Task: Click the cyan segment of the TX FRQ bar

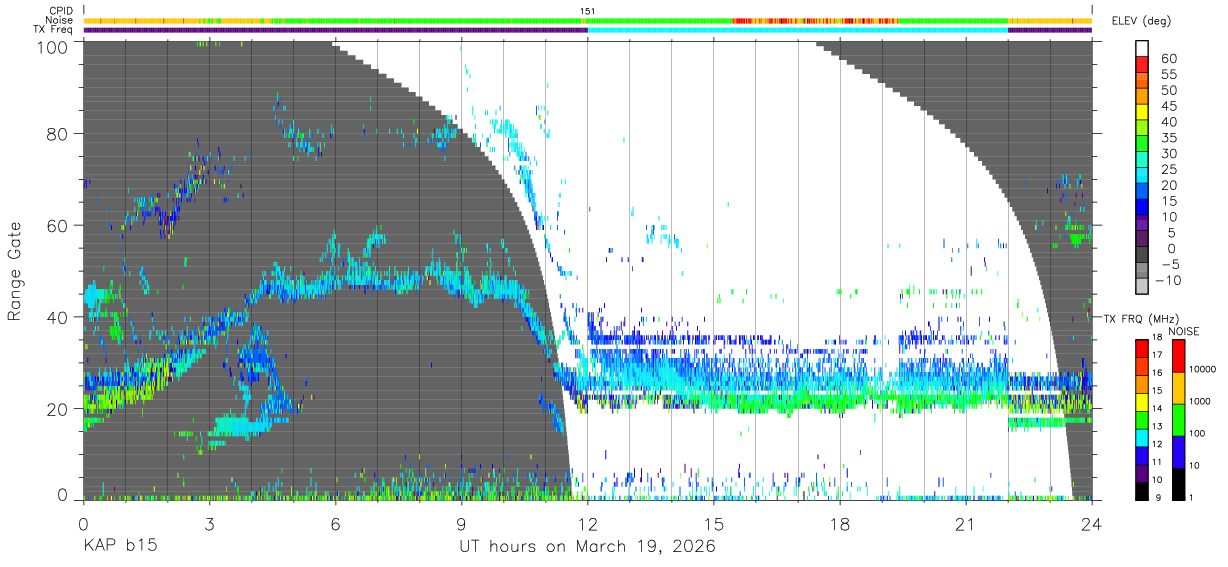Action: [1143, 437]
